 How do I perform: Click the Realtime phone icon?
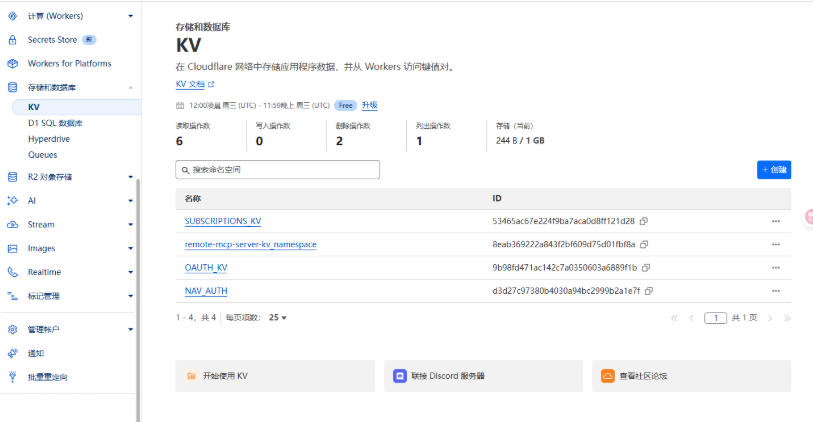12,272
